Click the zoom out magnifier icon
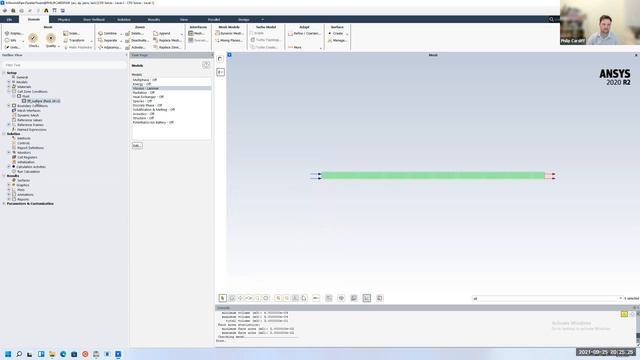The image size is (640, 360). tap(287, 298)
